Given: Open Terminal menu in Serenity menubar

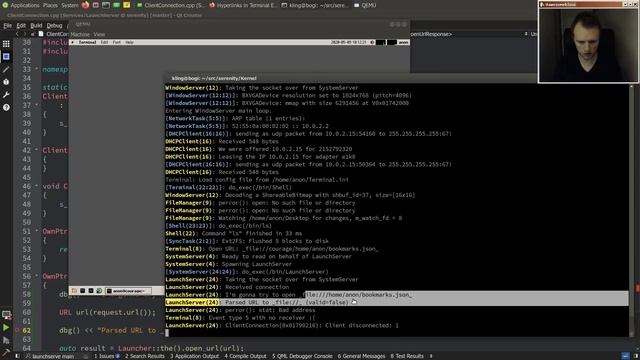Looking at the screenshot, I should (87, 42).
